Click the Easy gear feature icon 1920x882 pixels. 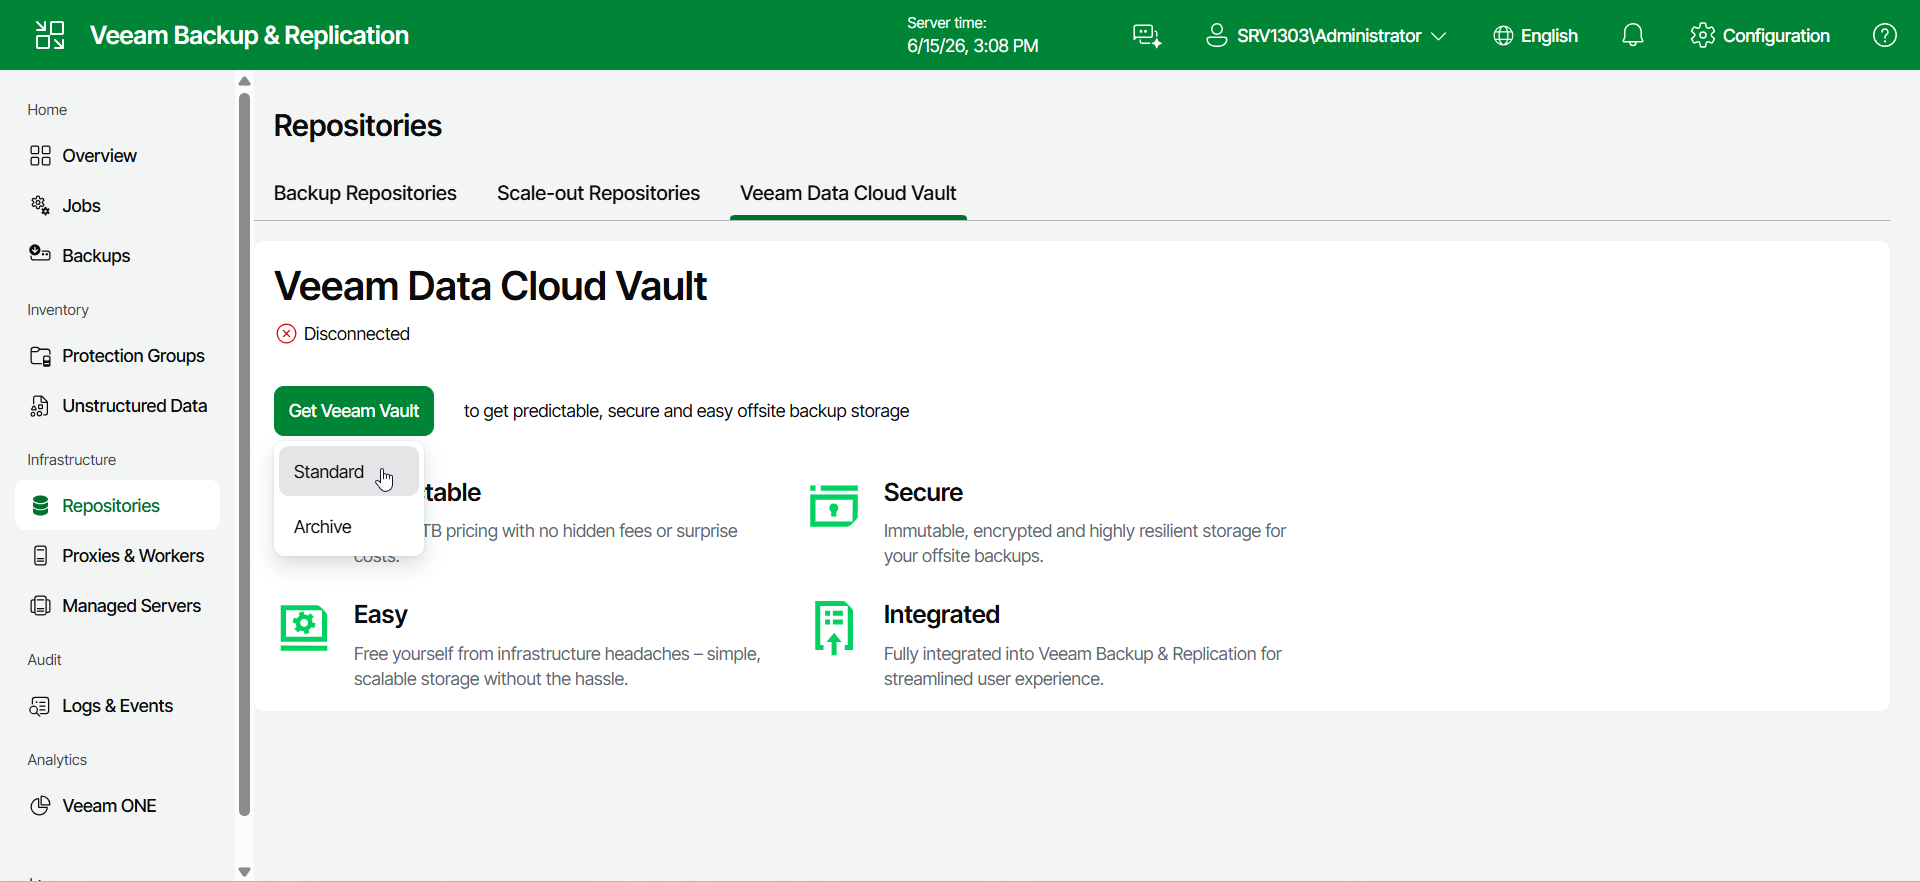pyautogui.click(x=304, y=628)
